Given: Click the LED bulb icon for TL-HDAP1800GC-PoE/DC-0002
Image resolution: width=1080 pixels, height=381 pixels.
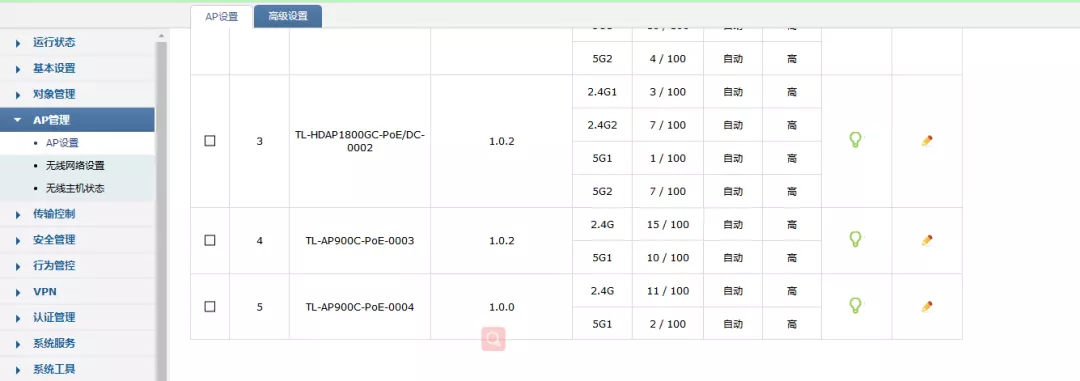Looking at the screenshot, I should (x=855, y=141).
